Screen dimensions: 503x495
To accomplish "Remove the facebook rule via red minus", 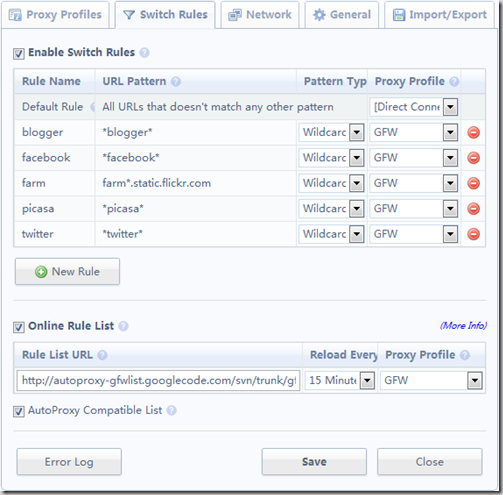I will 473,158.
